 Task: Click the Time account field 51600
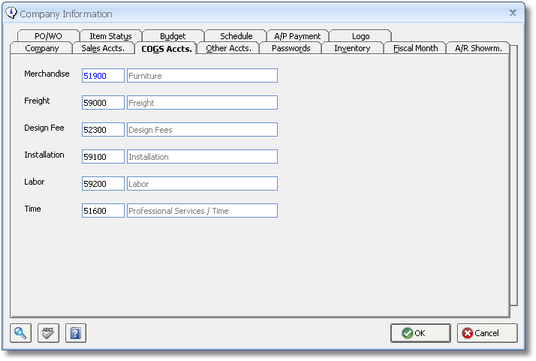pos(103,211)
